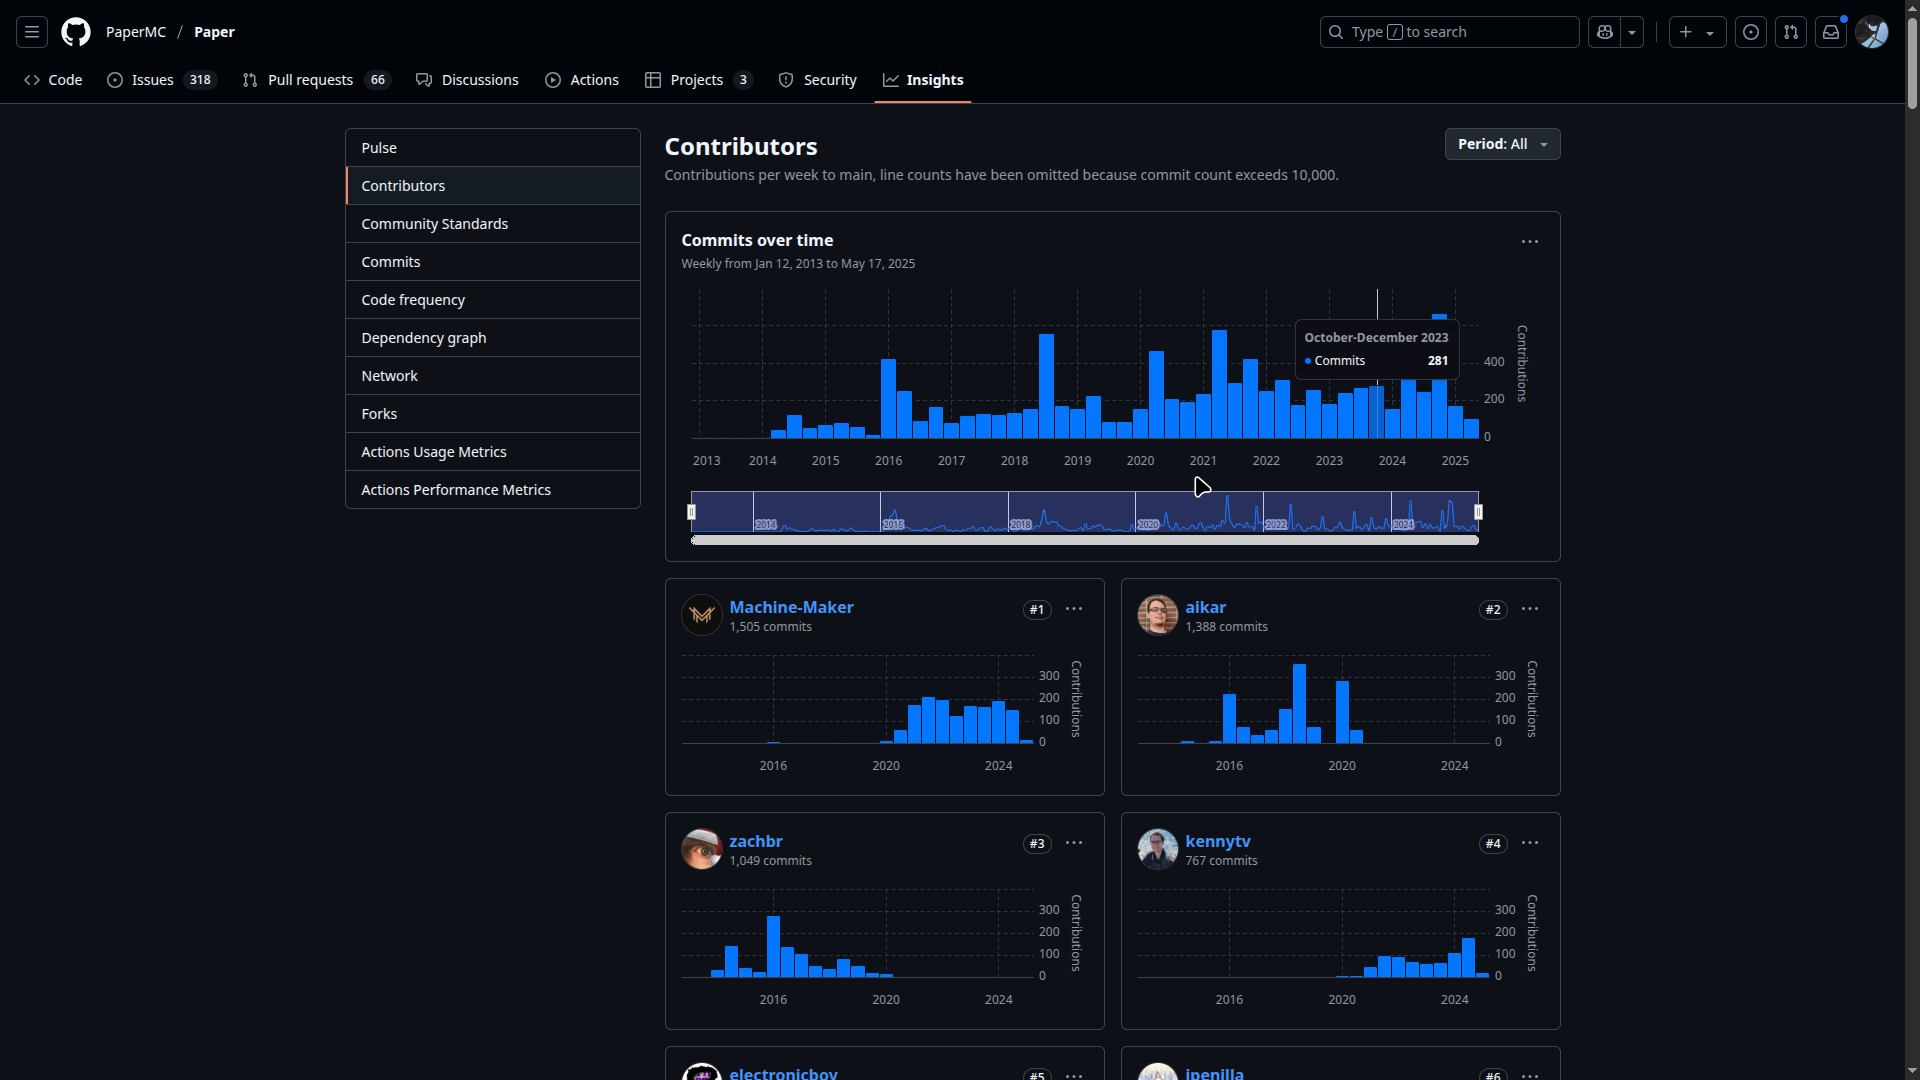This screenshot has width=1920, height=1080.
Task: Open Community Standards in sidebar
Action: [x=493, y=224]
